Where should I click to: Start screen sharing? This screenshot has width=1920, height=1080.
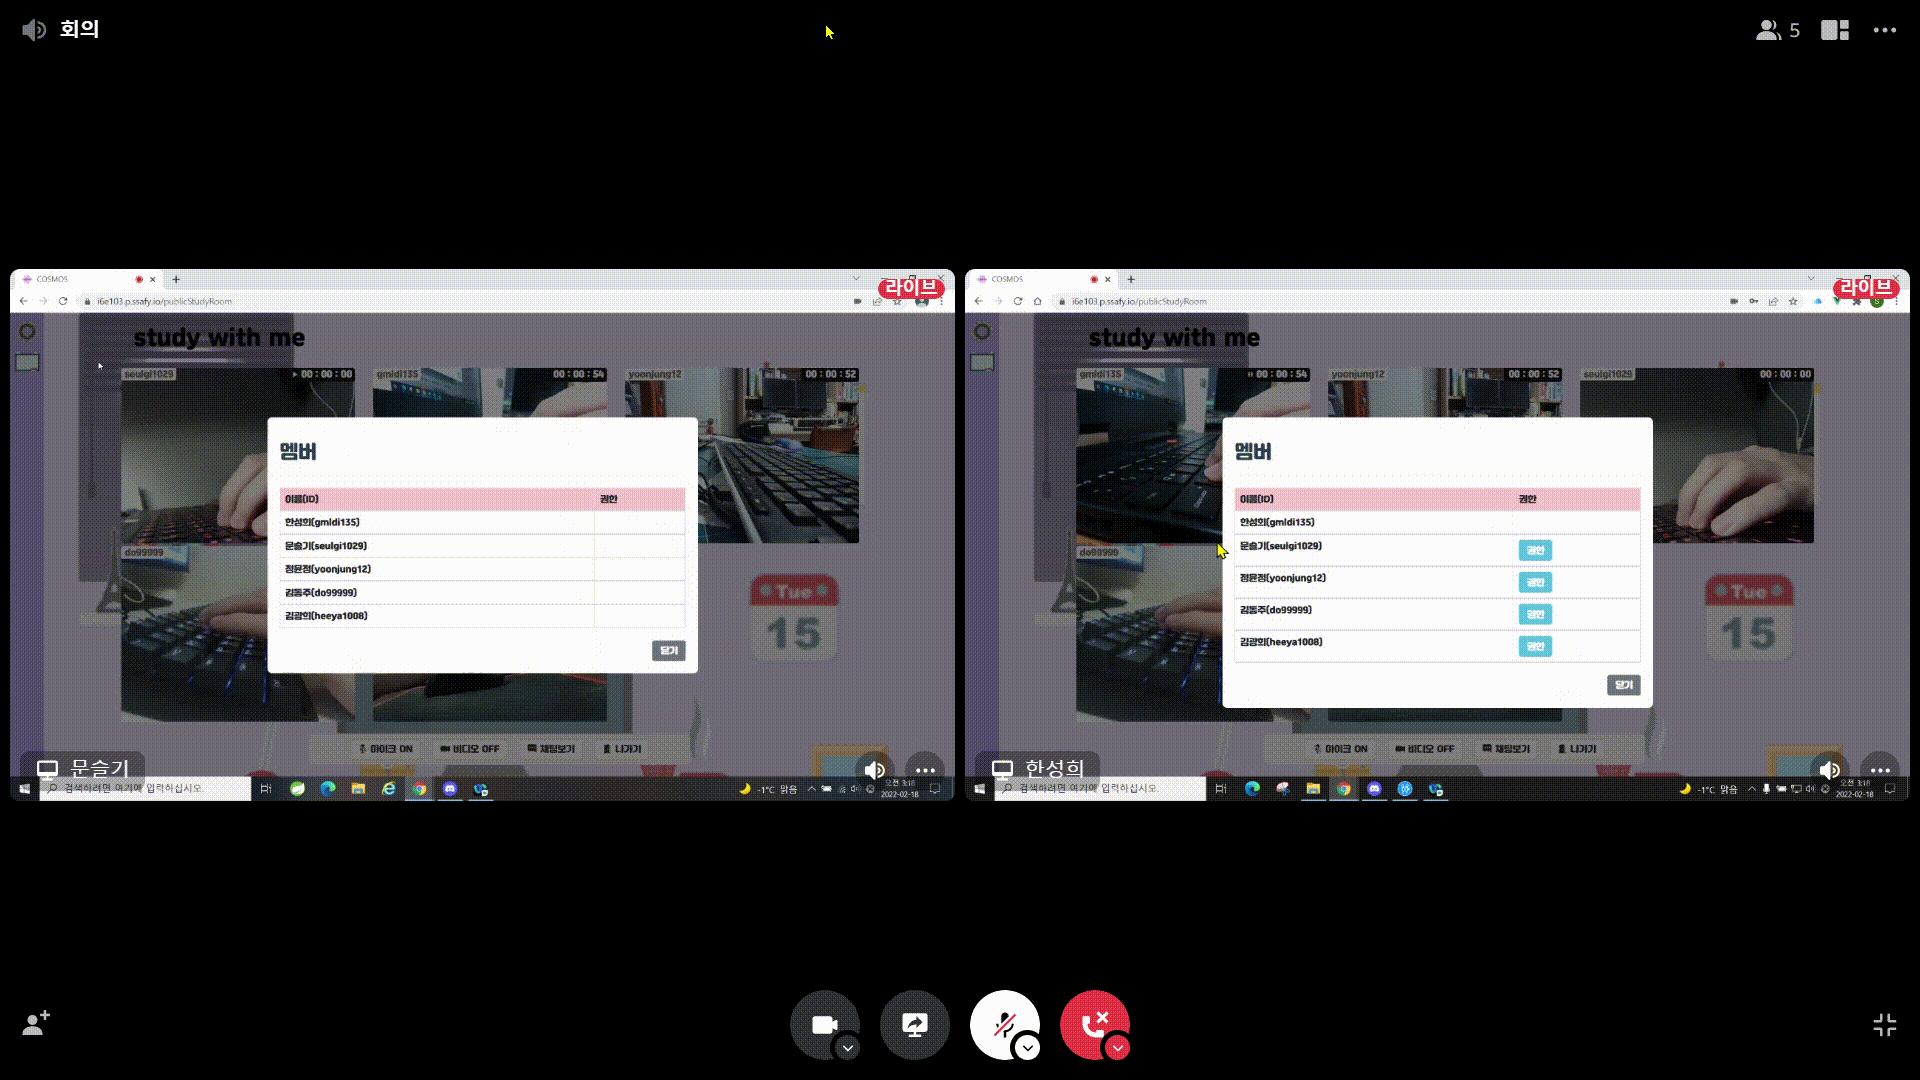914,1024
